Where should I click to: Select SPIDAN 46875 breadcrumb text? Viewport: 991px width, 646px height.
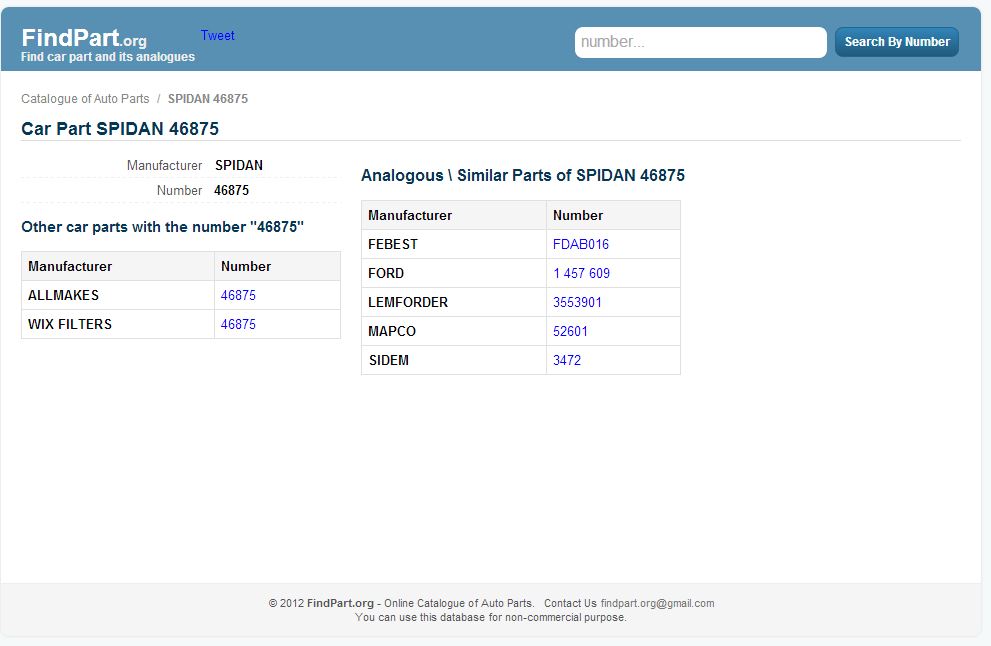(207, 99)
